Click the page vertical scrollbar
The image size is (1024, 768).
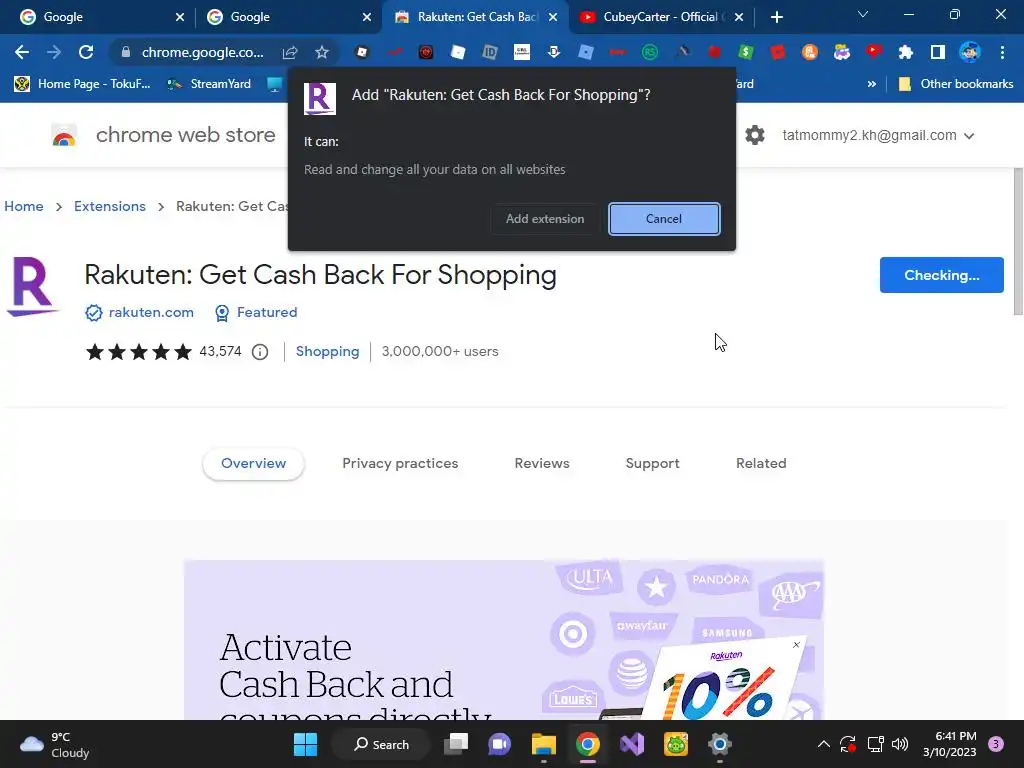(1017, 242)
